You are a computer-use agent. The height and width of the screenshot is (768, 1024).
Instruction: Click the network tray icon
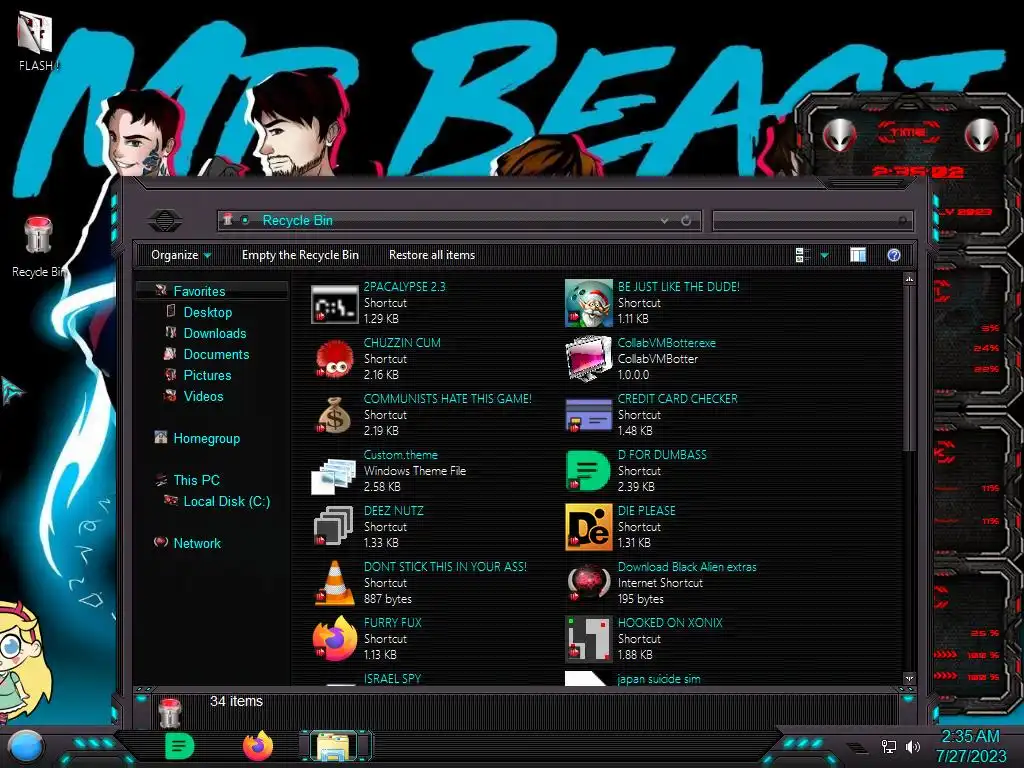[x=889, y=746]
